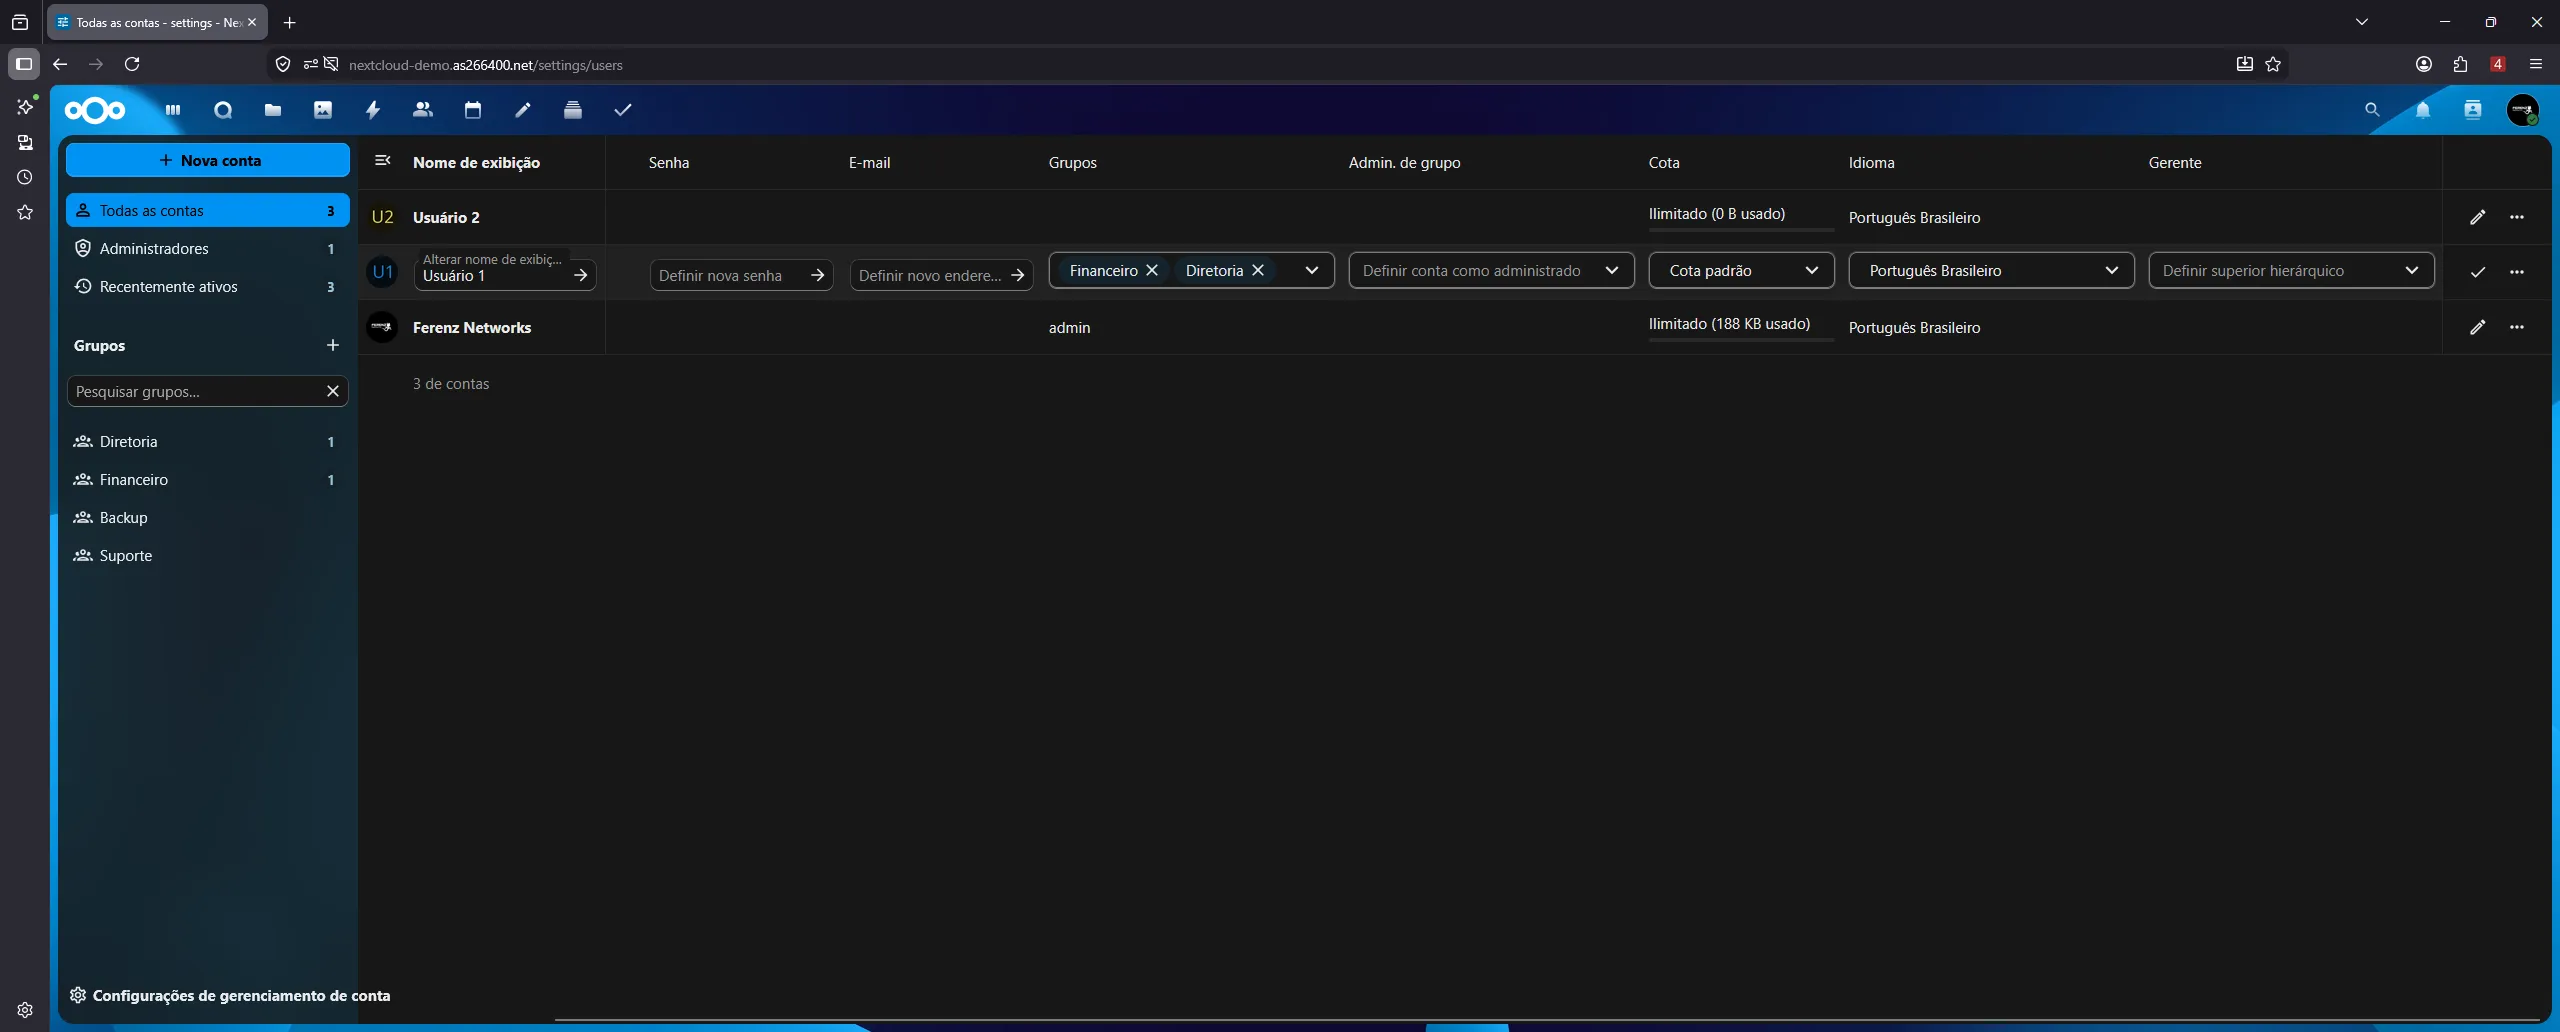Submit new password arrow

click(817, 275)
